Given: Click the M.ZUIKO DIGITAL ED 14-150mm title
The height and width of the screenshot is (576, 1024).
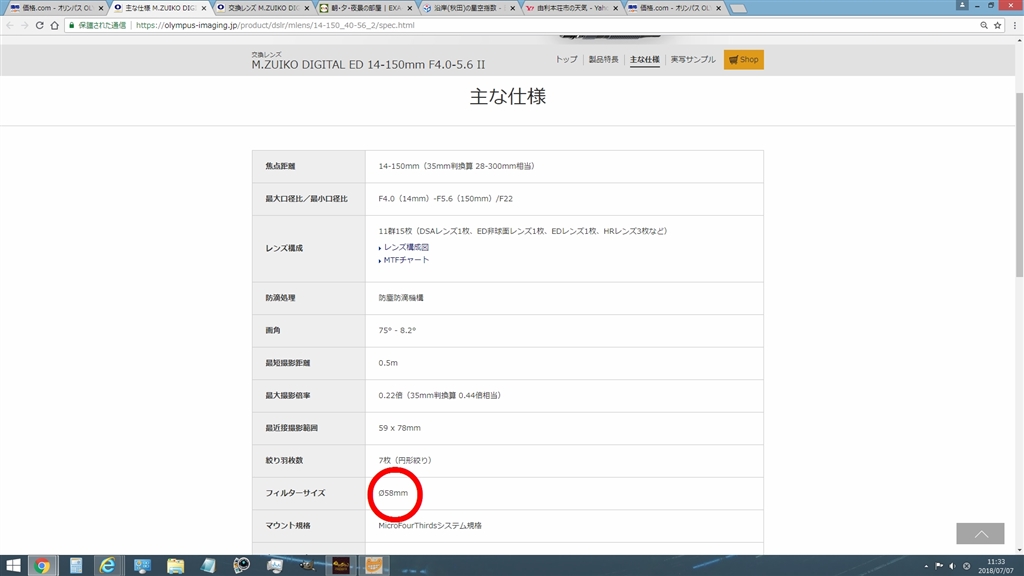Looking at the screenshot, I should [368, 65].
